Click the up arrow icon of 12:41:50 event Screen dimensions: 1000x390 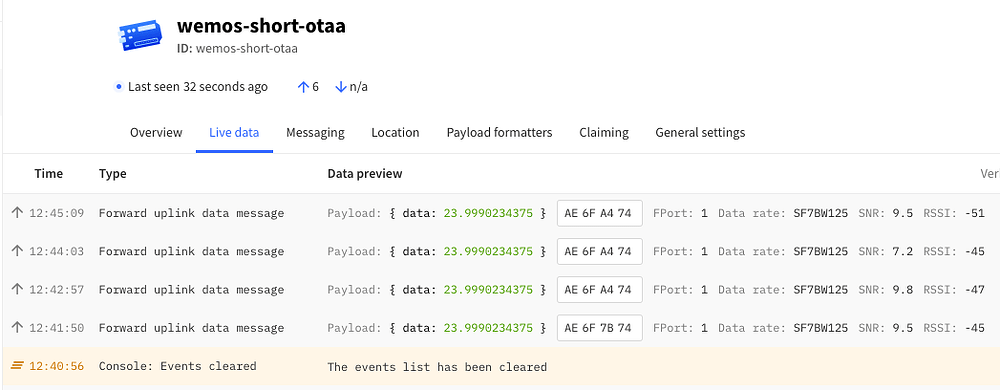click(17, 328)
